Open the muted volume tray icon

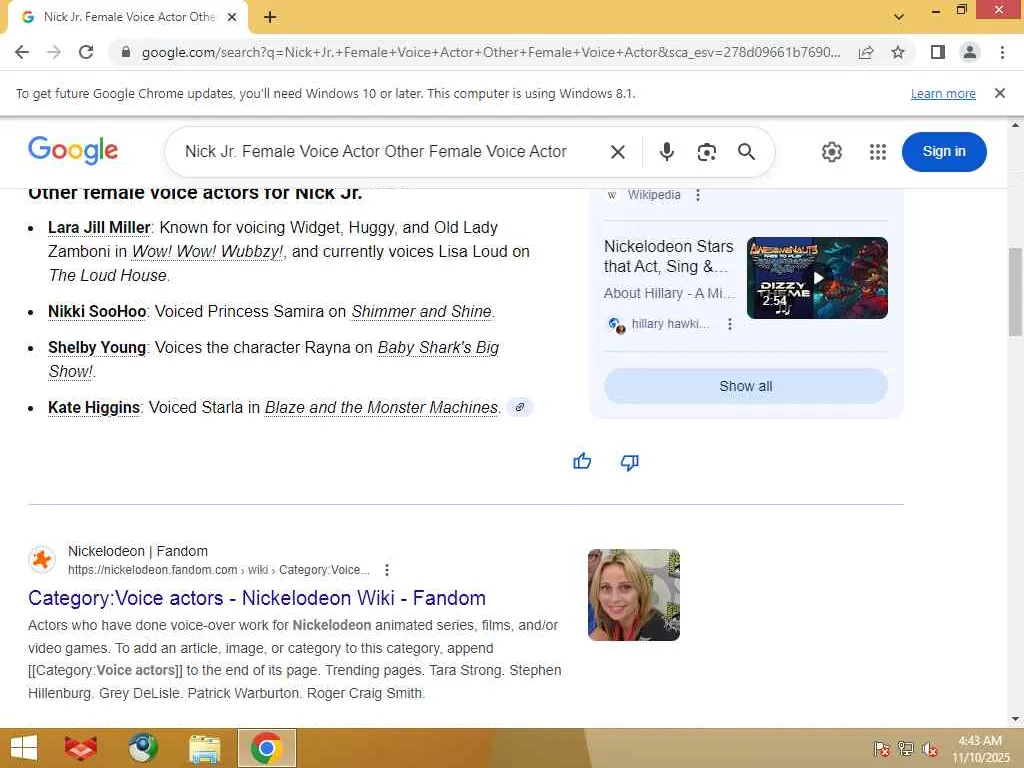tap(930, 748)
